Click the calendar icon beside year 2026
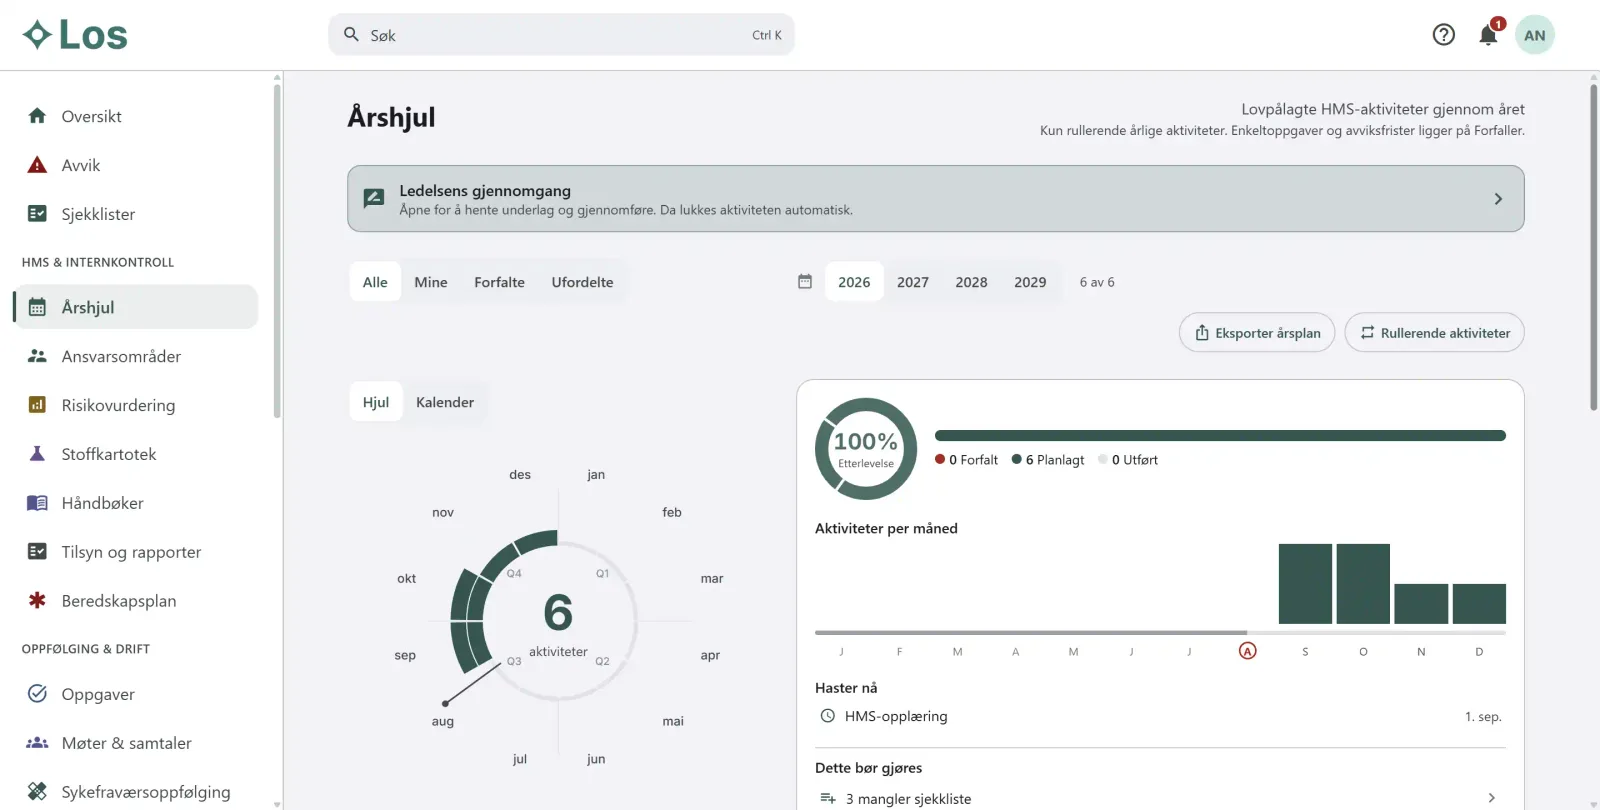1600x810 pixels. pyautogui.click(x=805, y=282)
